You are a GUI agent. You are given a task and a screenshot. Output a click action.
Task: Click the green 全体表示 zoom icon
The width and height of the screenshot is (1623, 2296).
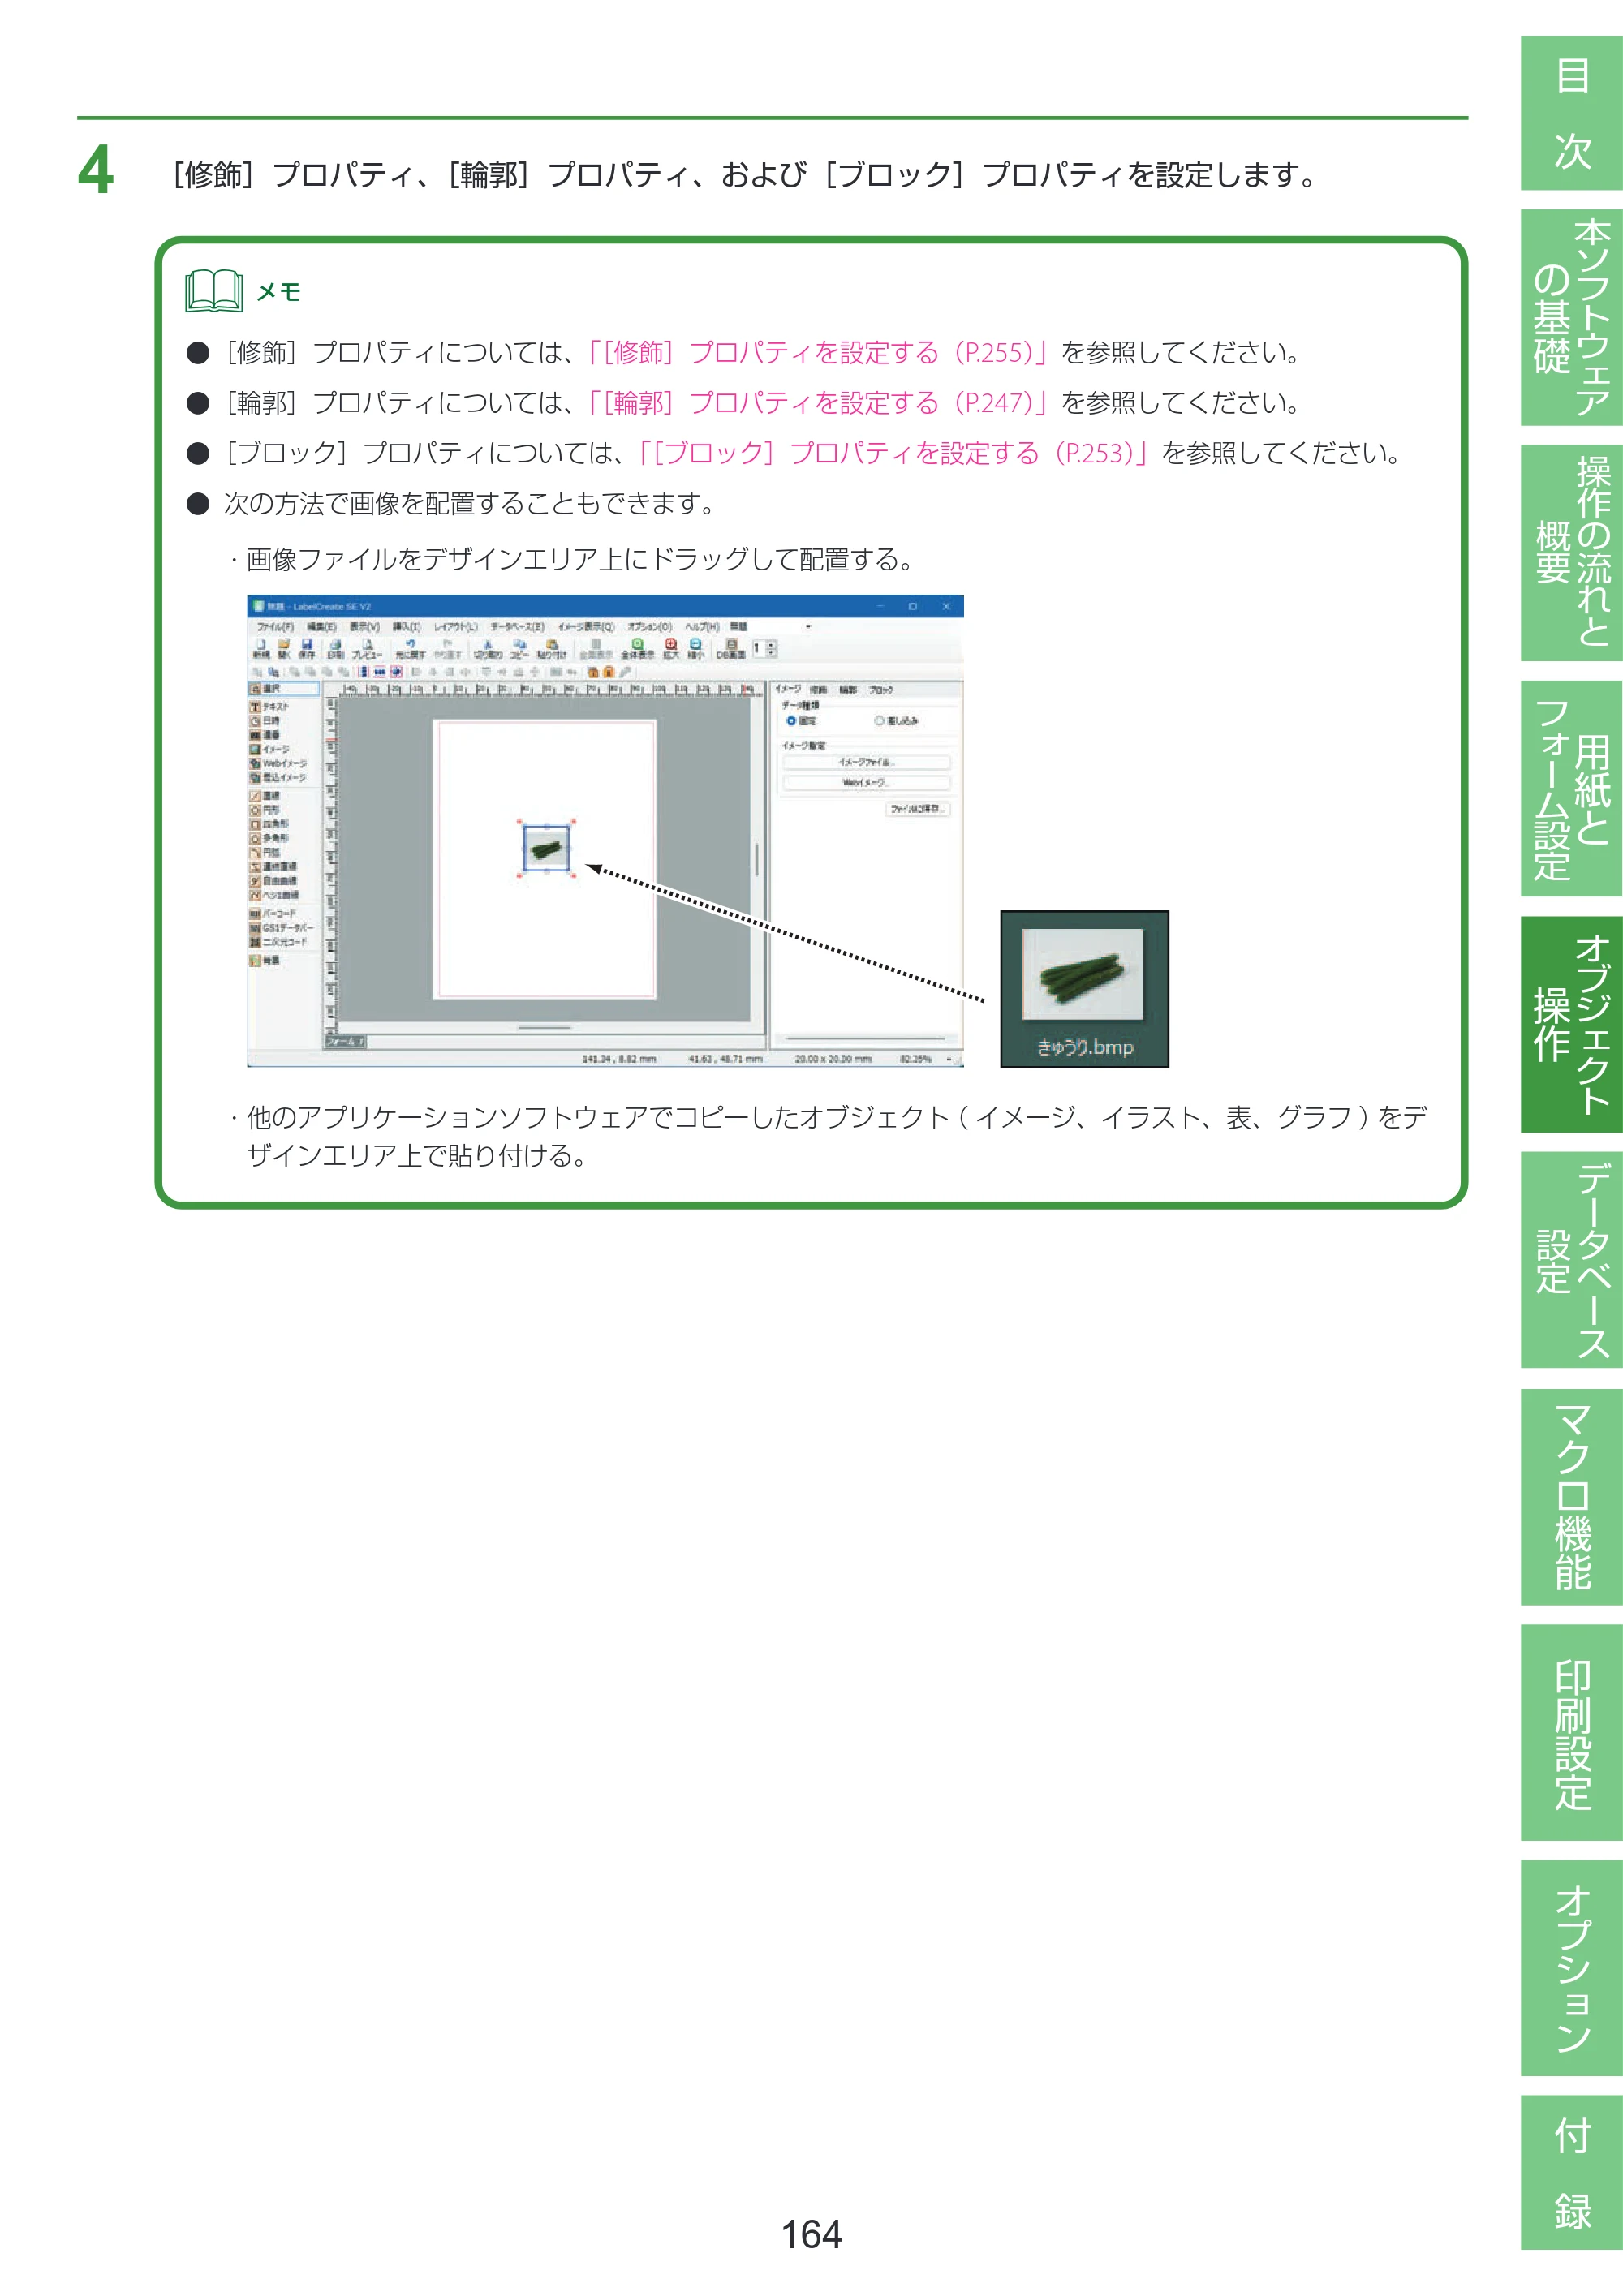tap(637, 649)
